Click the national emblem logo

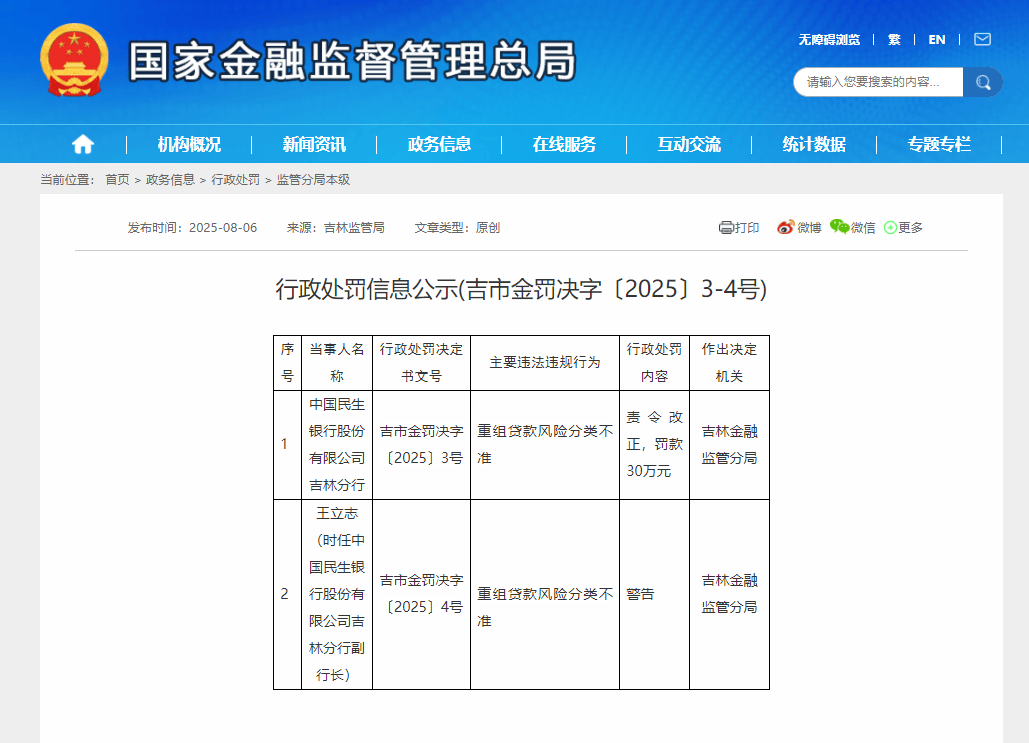pos(74,60)
